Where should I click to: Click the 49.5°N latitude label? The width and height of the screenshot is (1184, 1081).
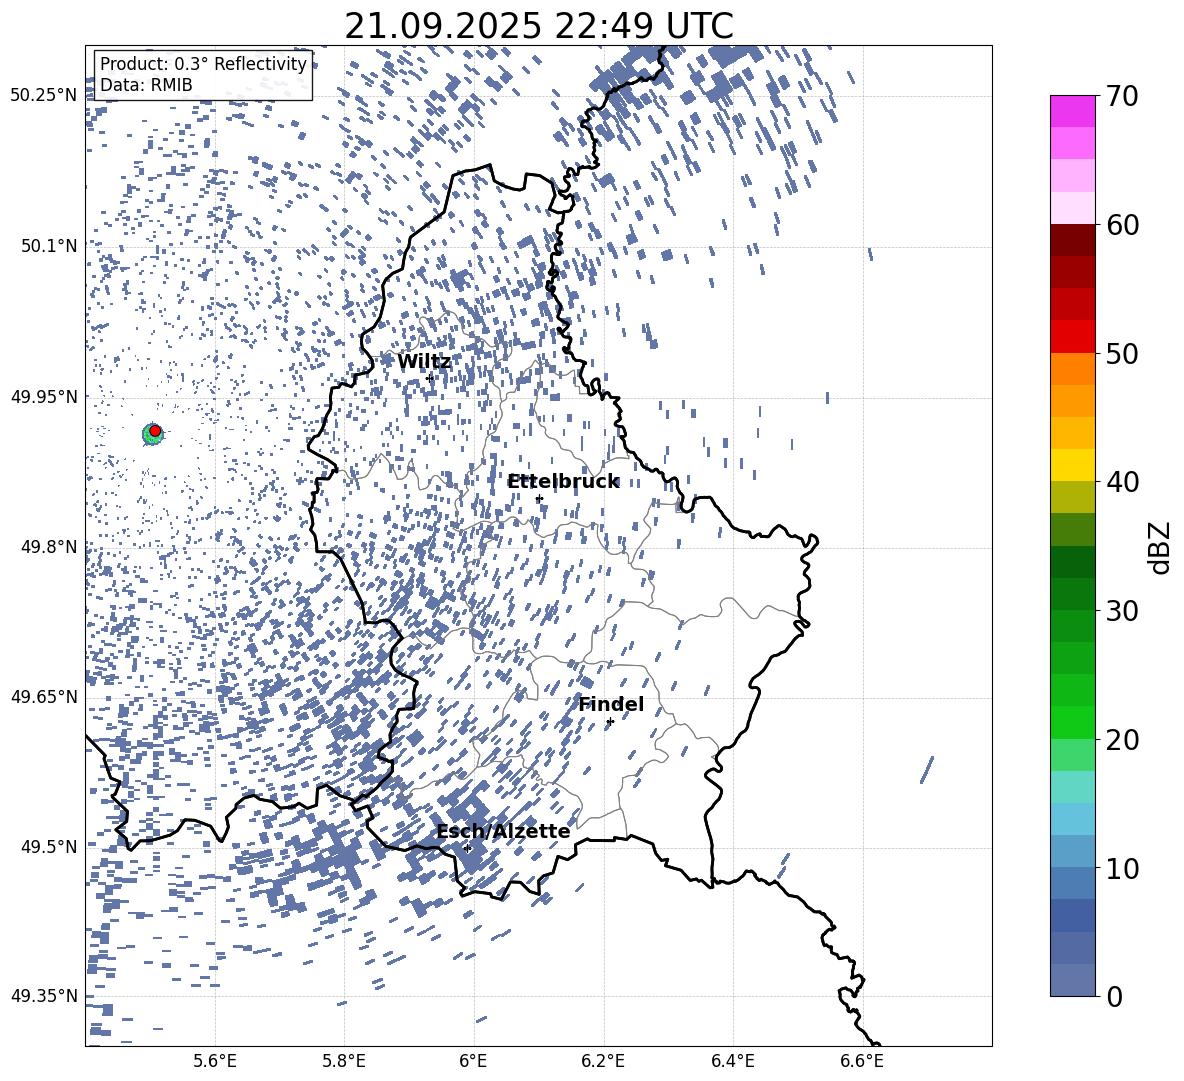(x=49, y=846)
